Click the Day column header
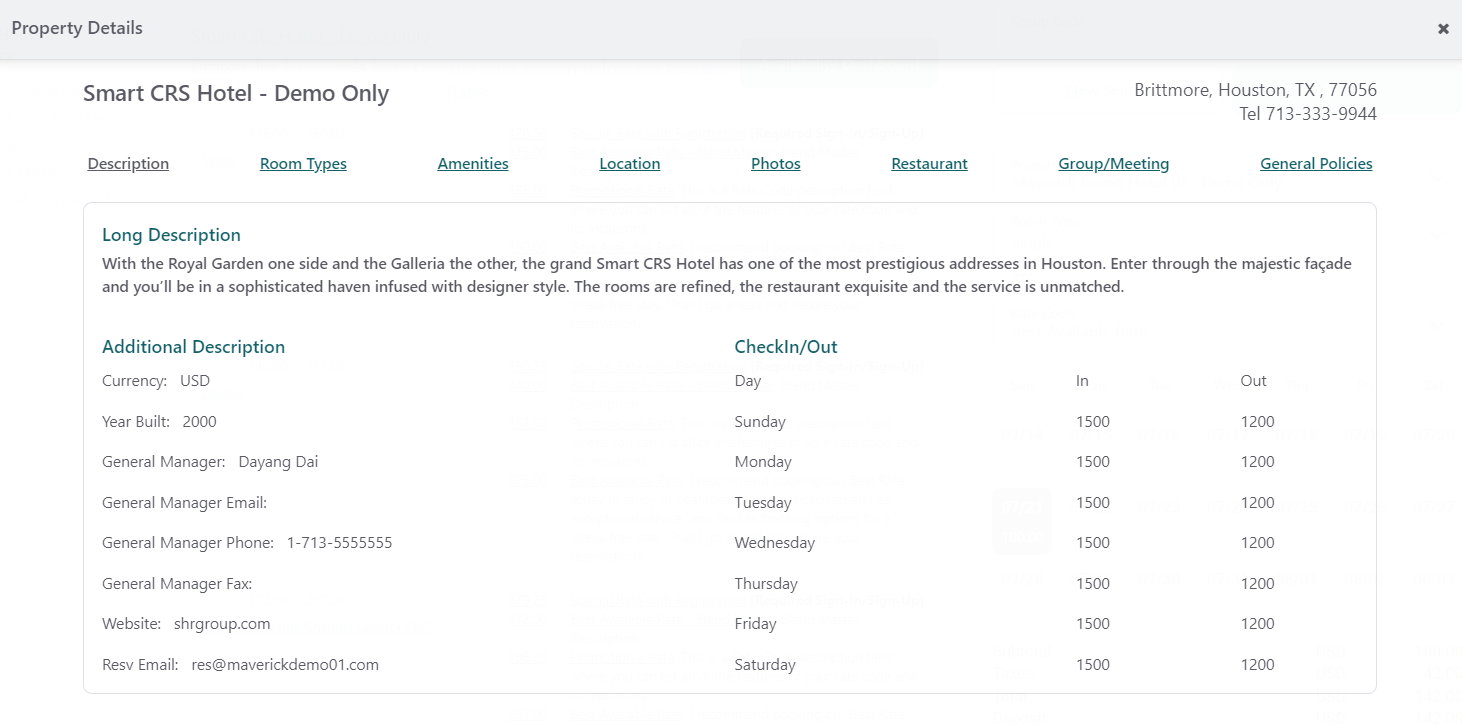 pos(748,381)
